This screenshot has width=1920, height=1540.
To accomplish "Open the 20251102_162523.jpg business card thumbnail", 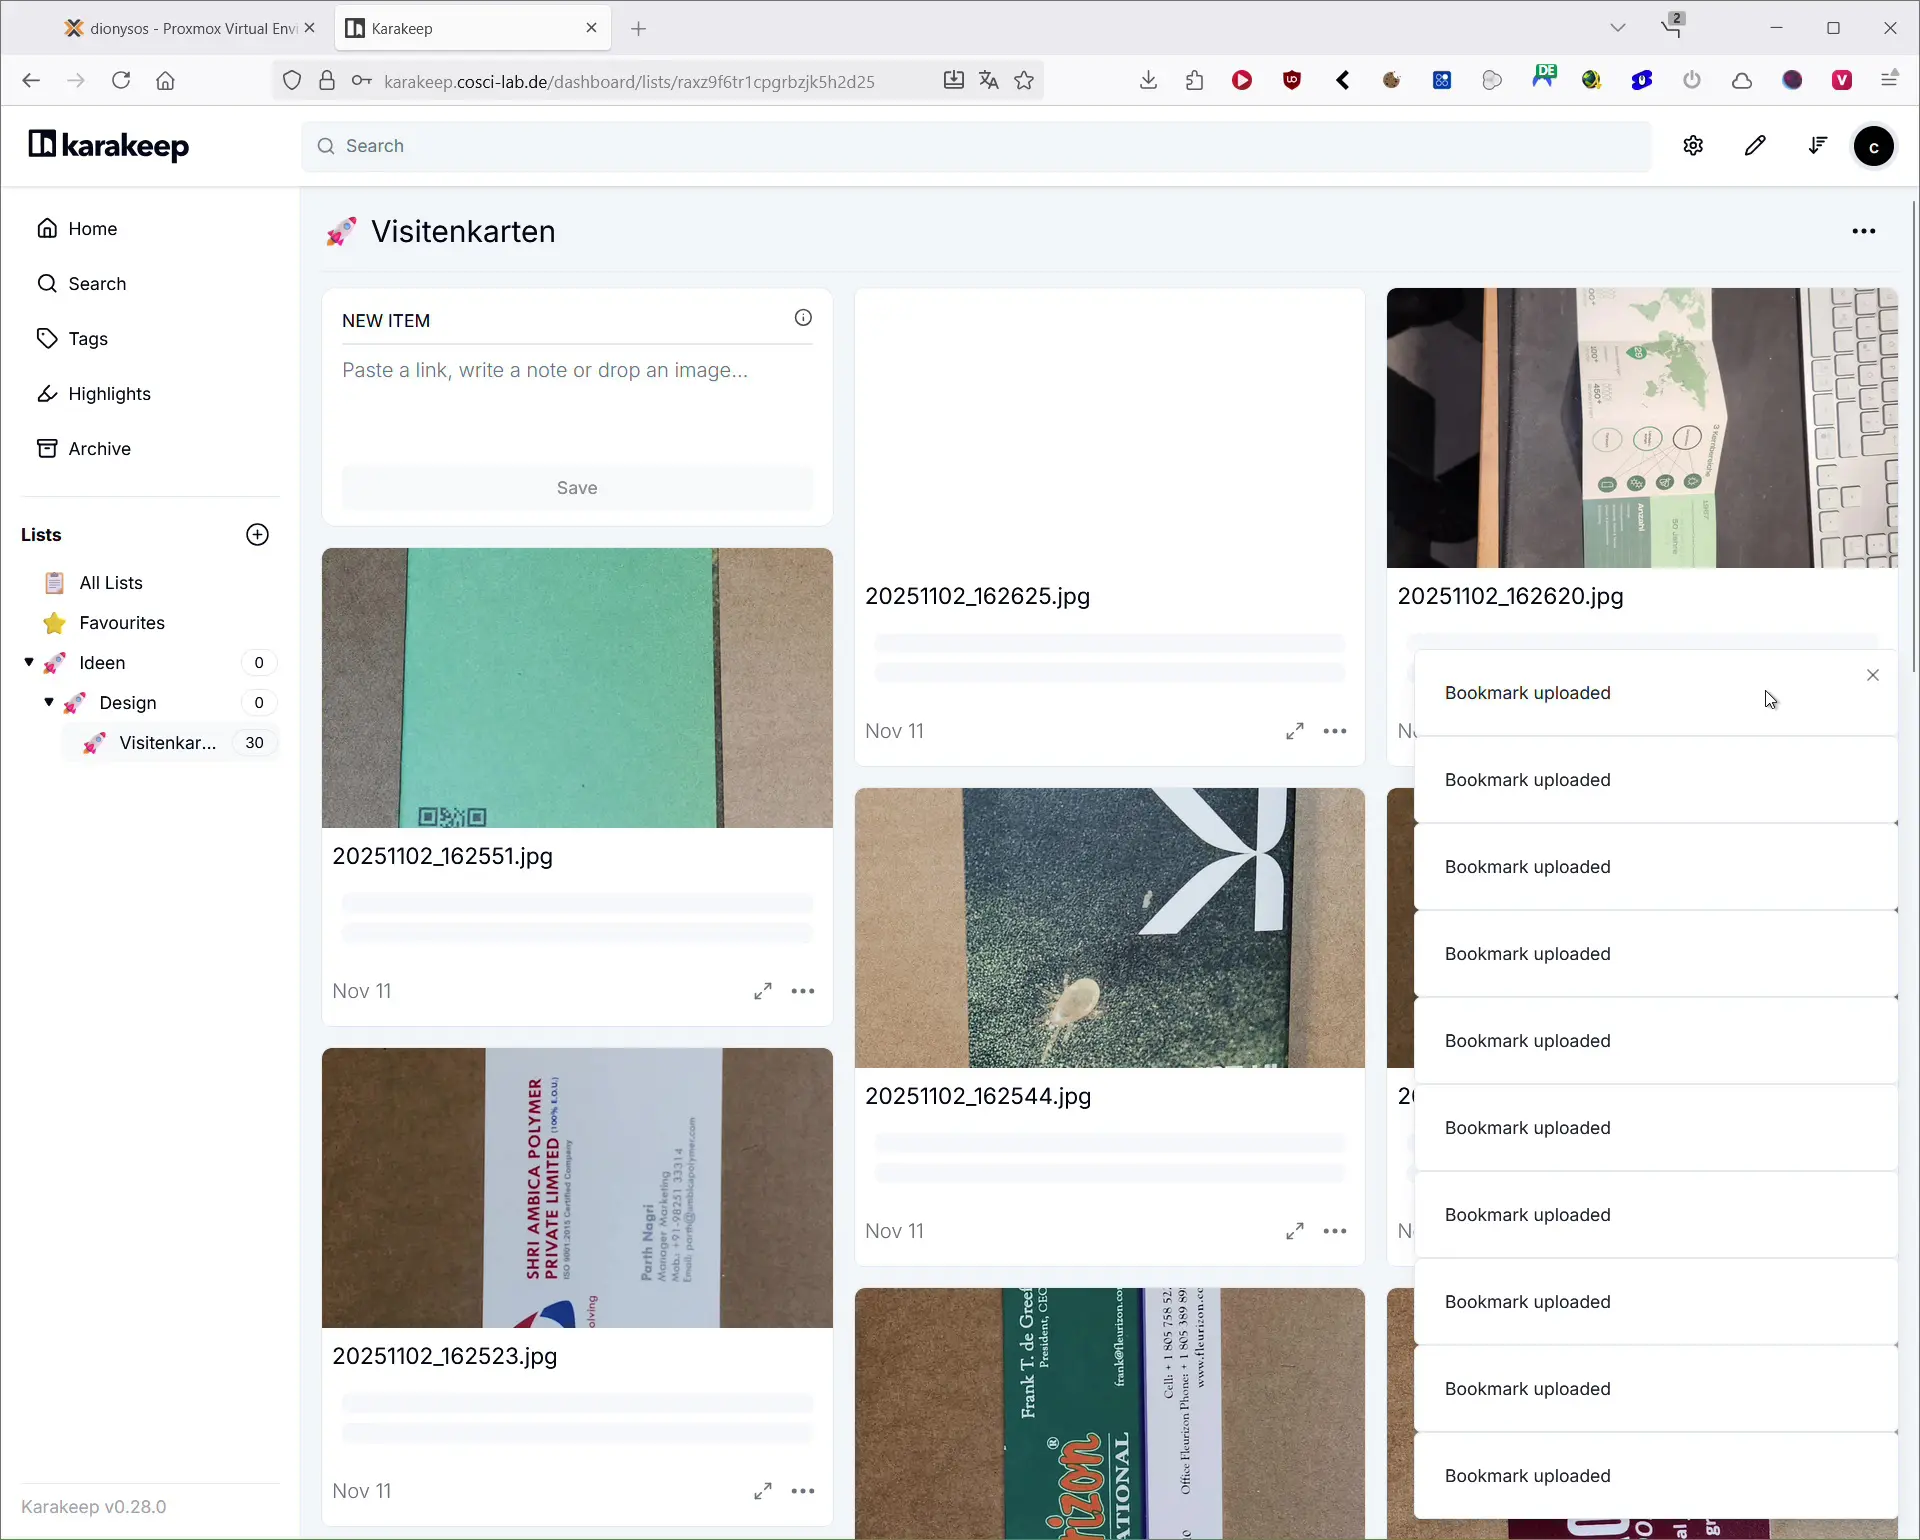I will click(x=577, y=1187).
